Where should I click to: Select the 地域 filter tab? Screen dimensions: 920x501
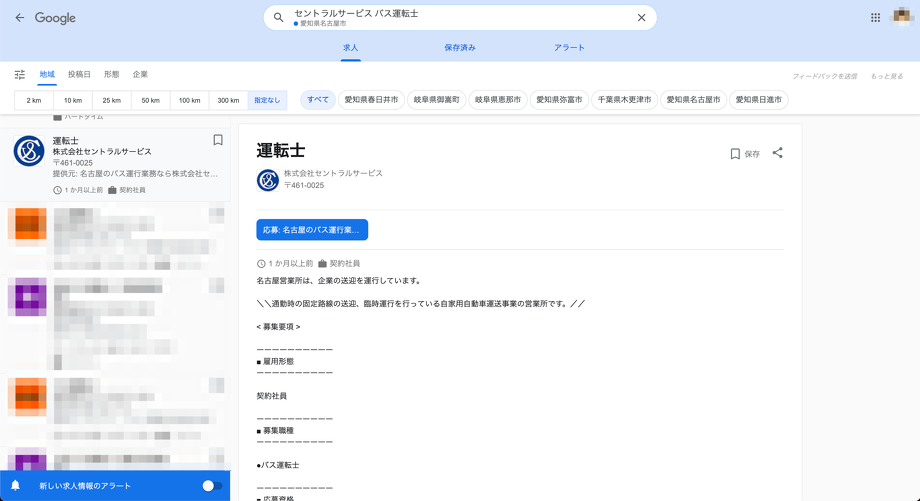click(47, 75)
